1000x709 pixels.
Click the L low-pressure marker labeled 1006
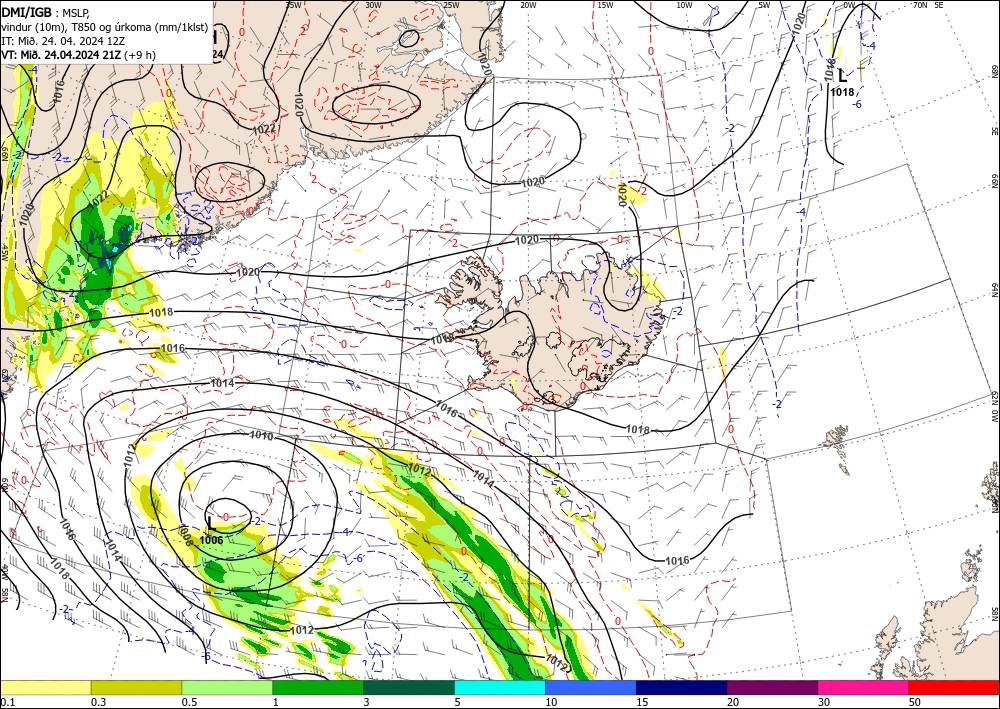(x=211, y=524)
